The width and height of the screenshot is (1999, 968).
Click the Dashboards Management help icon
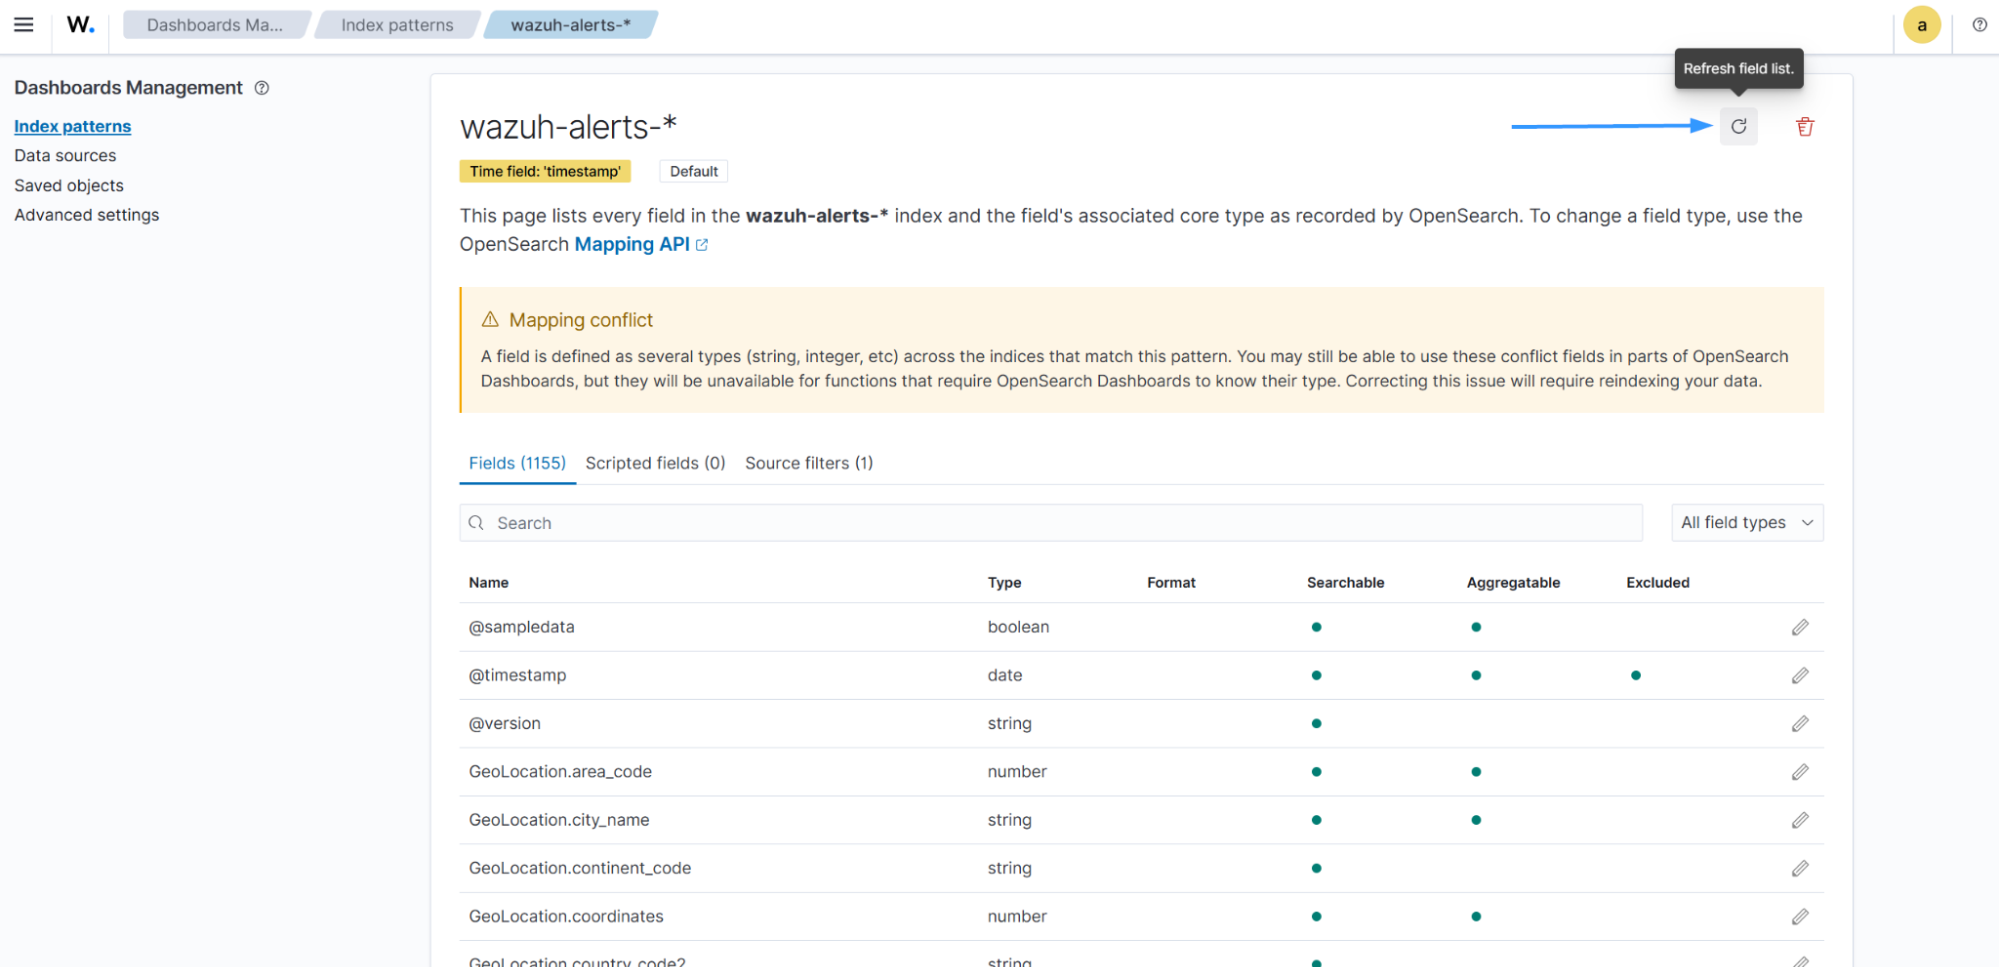pyautogui.click(x=262, y=88)
